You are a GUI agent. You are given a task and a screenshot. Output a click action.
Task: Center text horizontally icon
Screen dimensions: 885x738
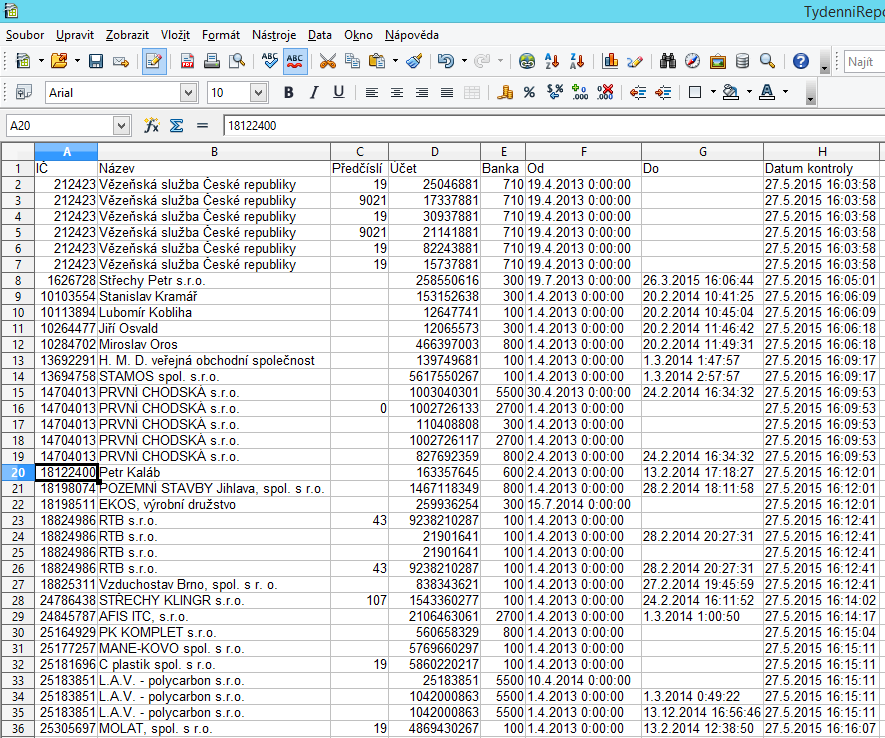point(397,92)
